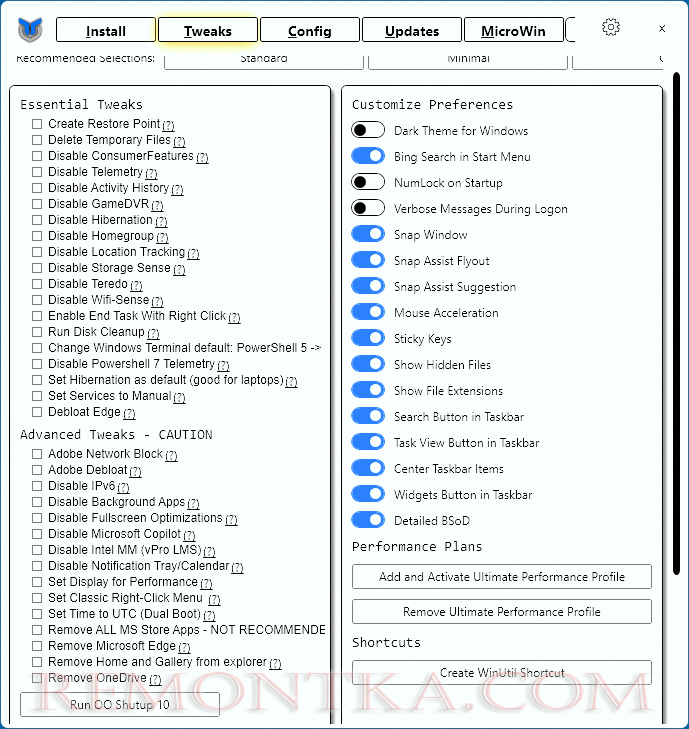Click the (?) next to Adobe Debloat

tap(135, 471)
